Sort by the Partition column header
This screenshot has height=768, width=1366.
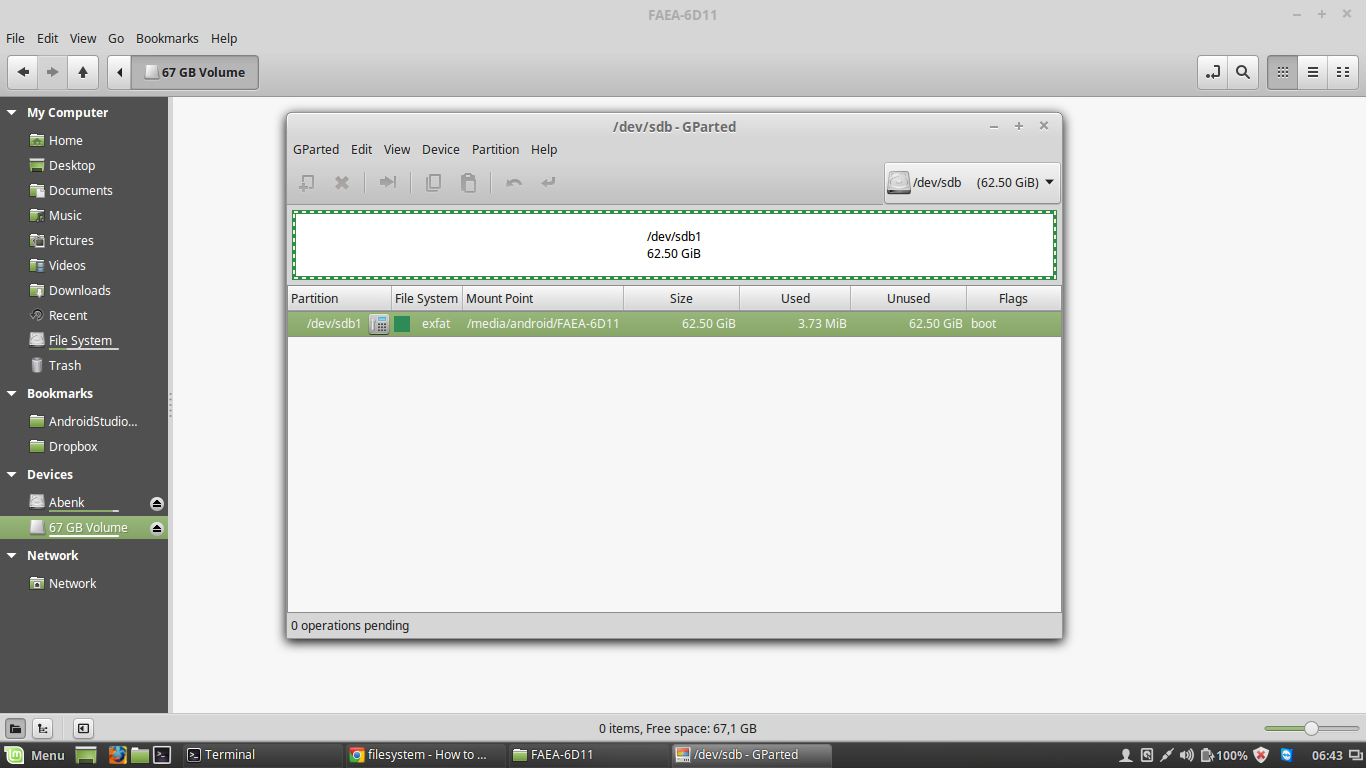(x=339, y=299)
